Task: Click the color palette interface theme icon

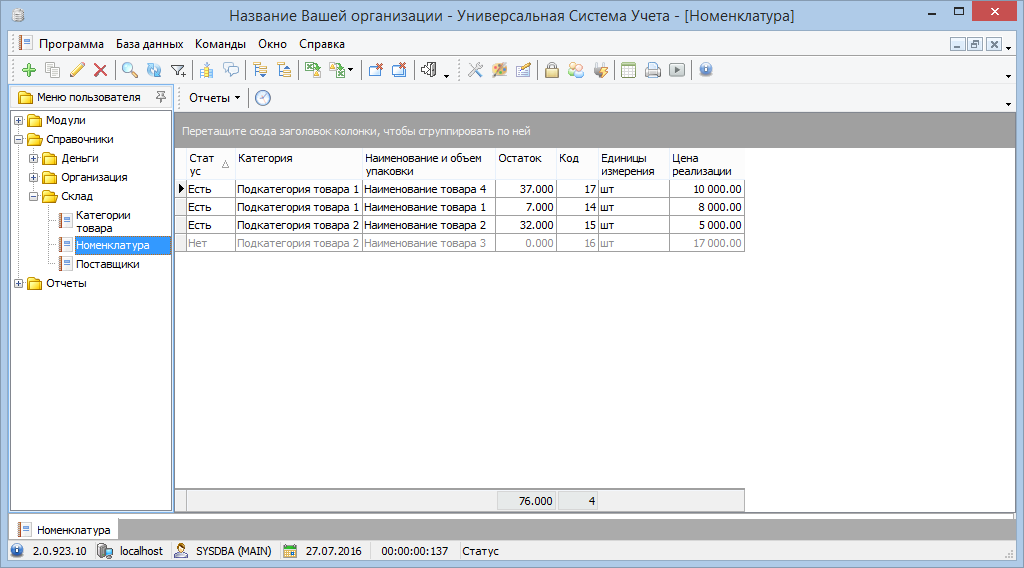Action: click(498, 70)
